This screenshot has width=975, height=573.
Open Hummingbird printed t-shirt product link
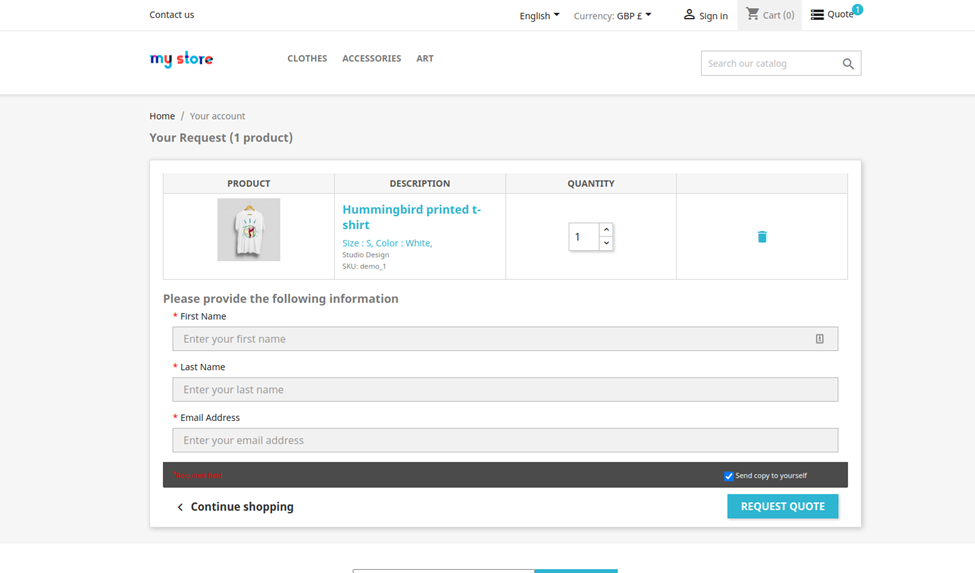pyautogui.click(x=412, y=217)
